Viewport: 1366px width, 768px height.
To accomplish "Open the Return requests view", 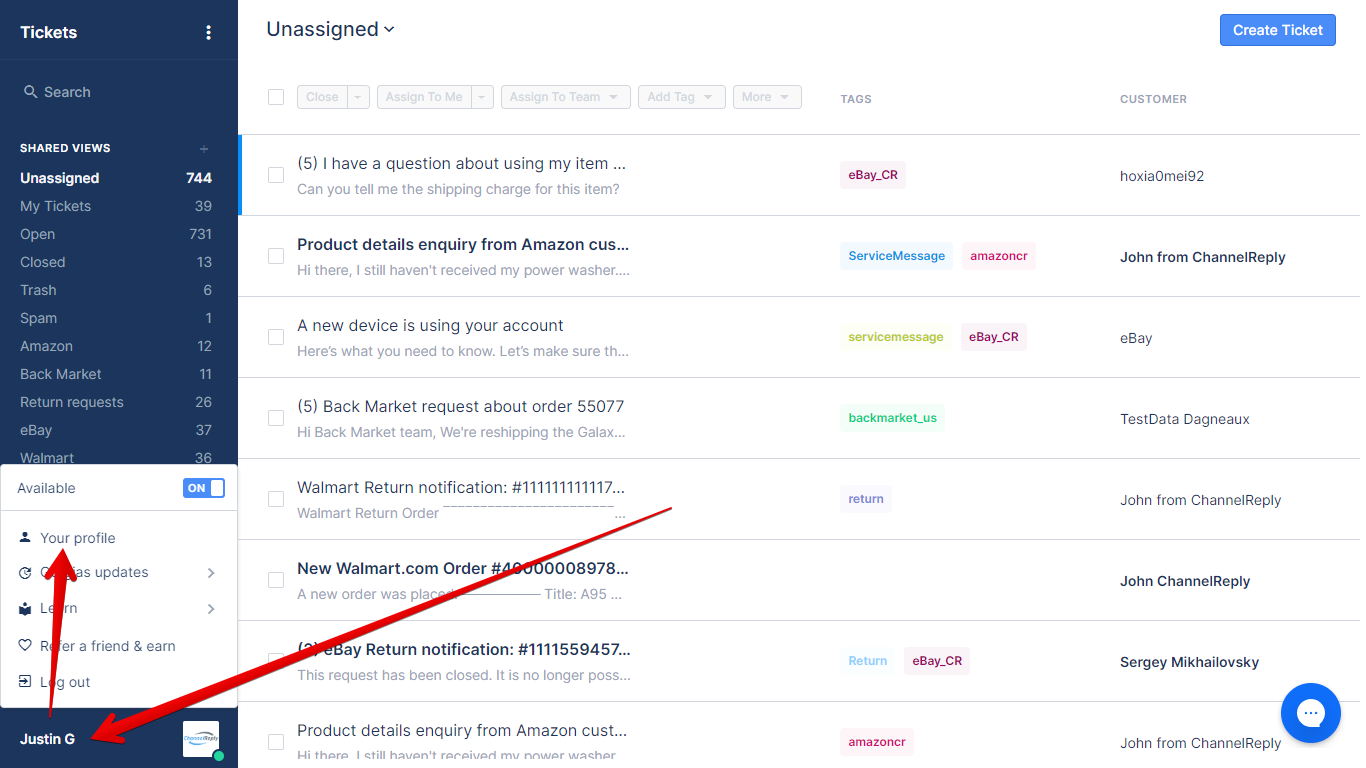I will tap(116, 402).
